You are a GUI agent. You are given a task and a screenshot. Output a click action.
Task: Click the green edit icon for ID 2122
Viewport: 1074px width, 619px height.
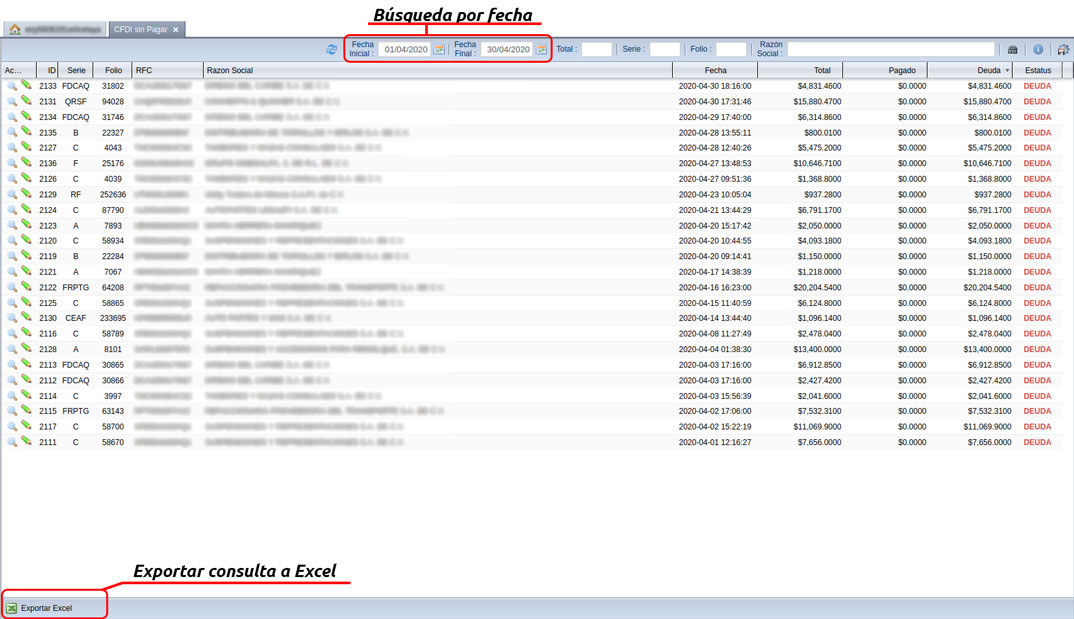click(x=26, y=287)
